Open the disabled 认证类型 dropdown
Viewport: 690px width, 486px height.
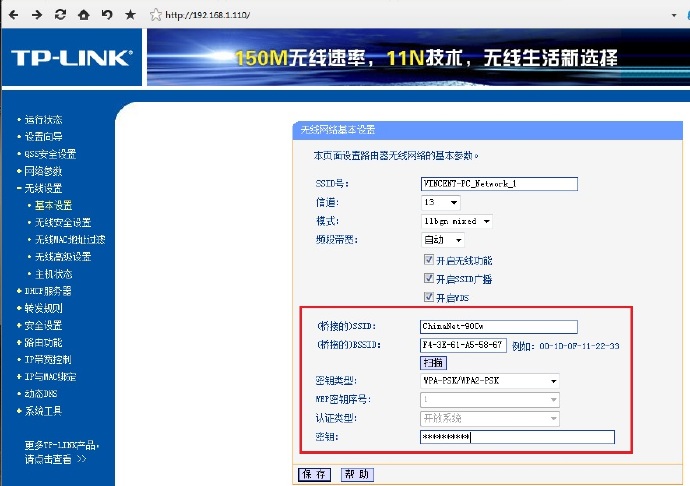point(490,418)
